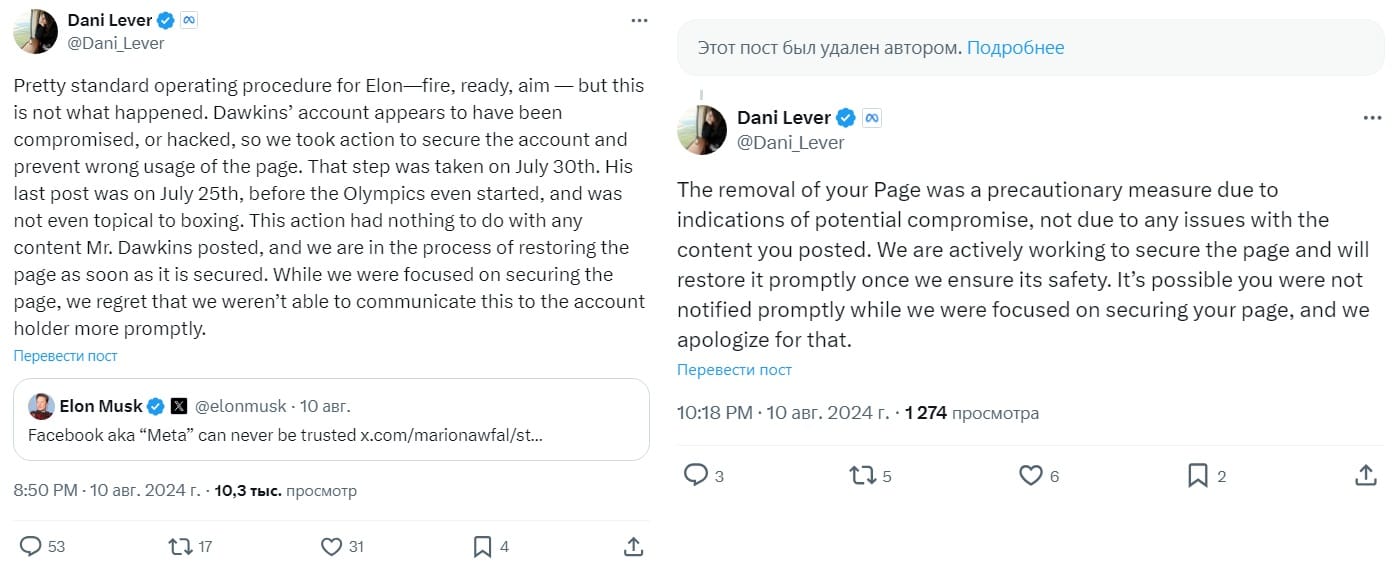The width and height of the screenshot is (1400, 562).
Task: Translate the right post via Перевести пост
Action: (x=734, y=369)
